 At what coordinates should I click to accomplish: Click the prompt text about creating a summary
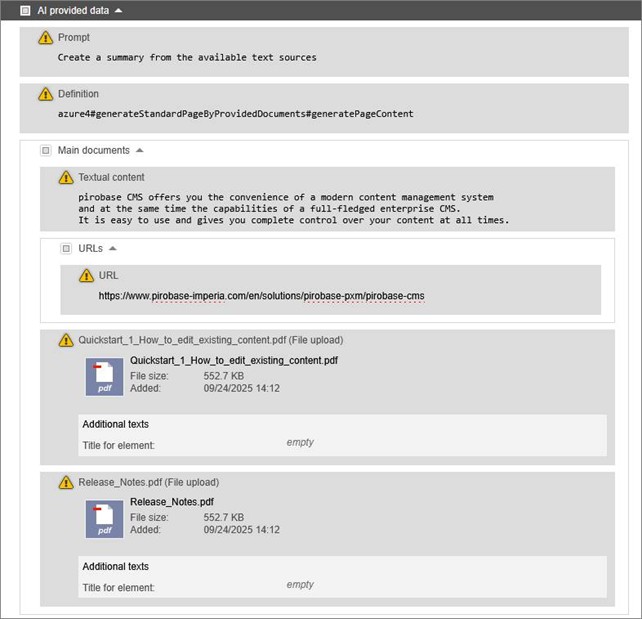[187, 57]
